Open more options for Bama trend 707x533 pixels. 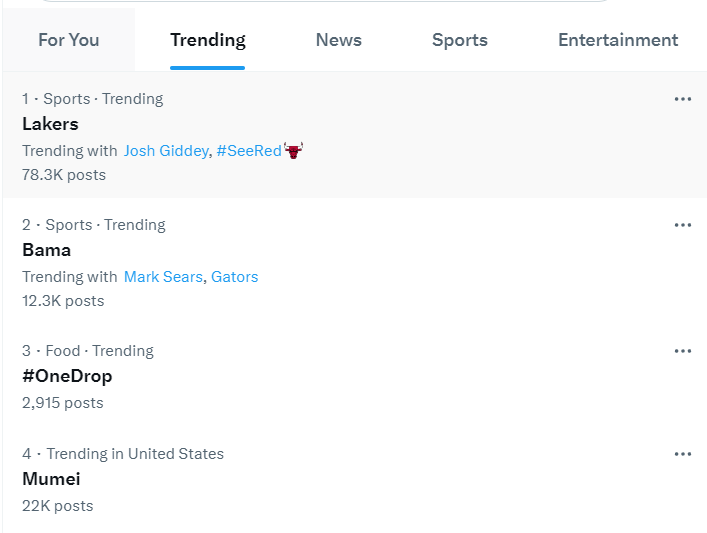683,225
